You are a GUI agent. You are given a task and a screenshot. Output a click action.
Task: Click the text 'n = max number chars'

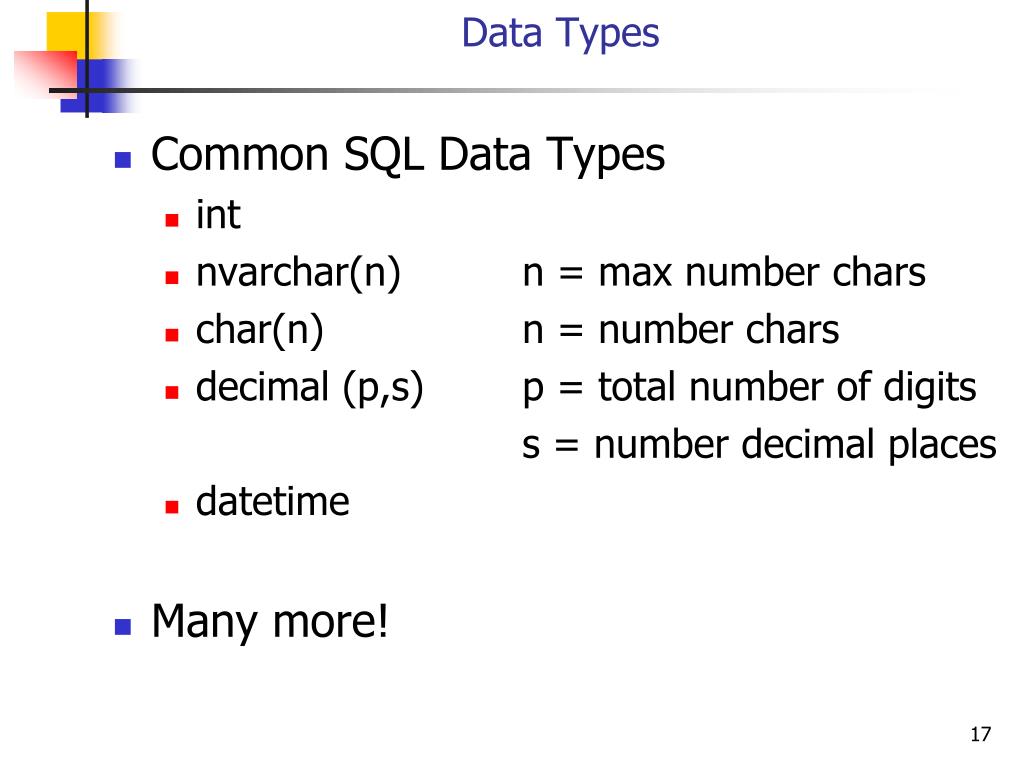tap(724, 272)
